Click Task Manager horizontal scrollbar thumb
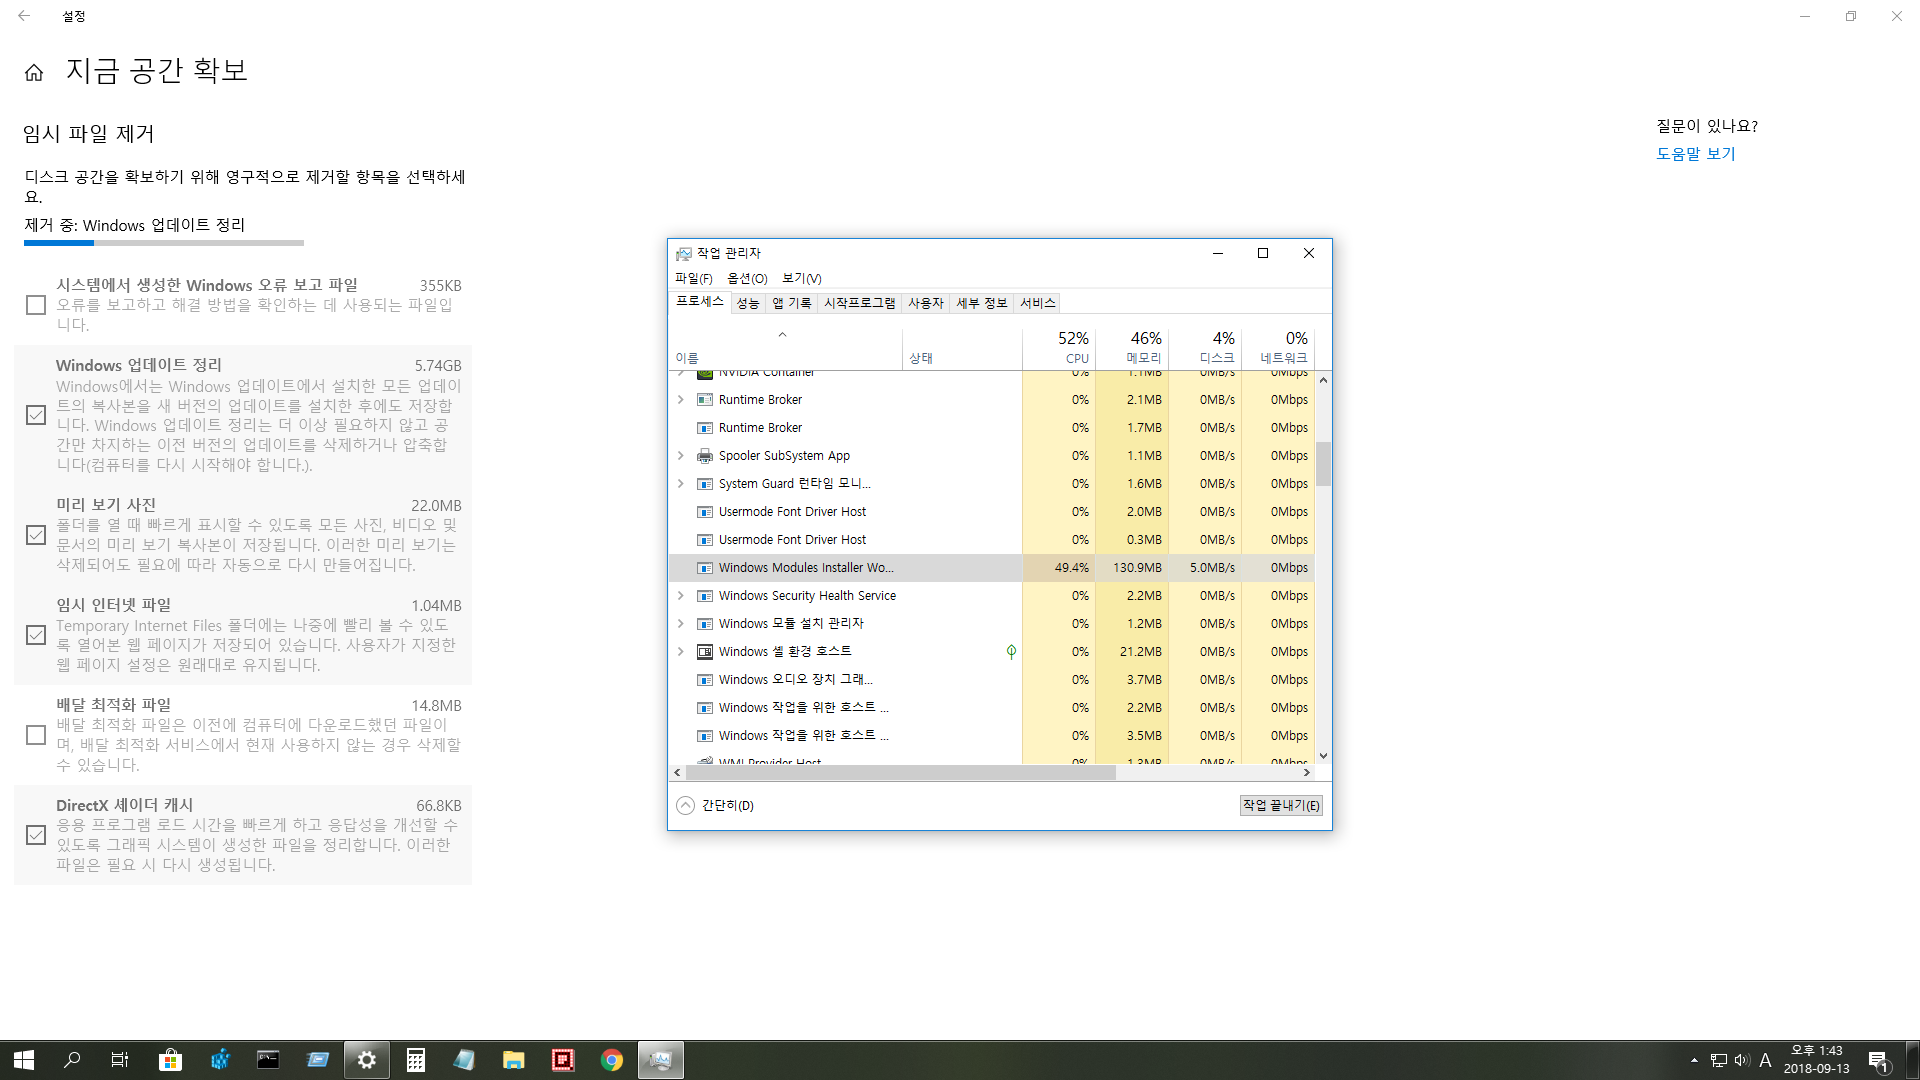Image resolution: width=1920 pixels, height=1080 pixels. click(899, 773)
